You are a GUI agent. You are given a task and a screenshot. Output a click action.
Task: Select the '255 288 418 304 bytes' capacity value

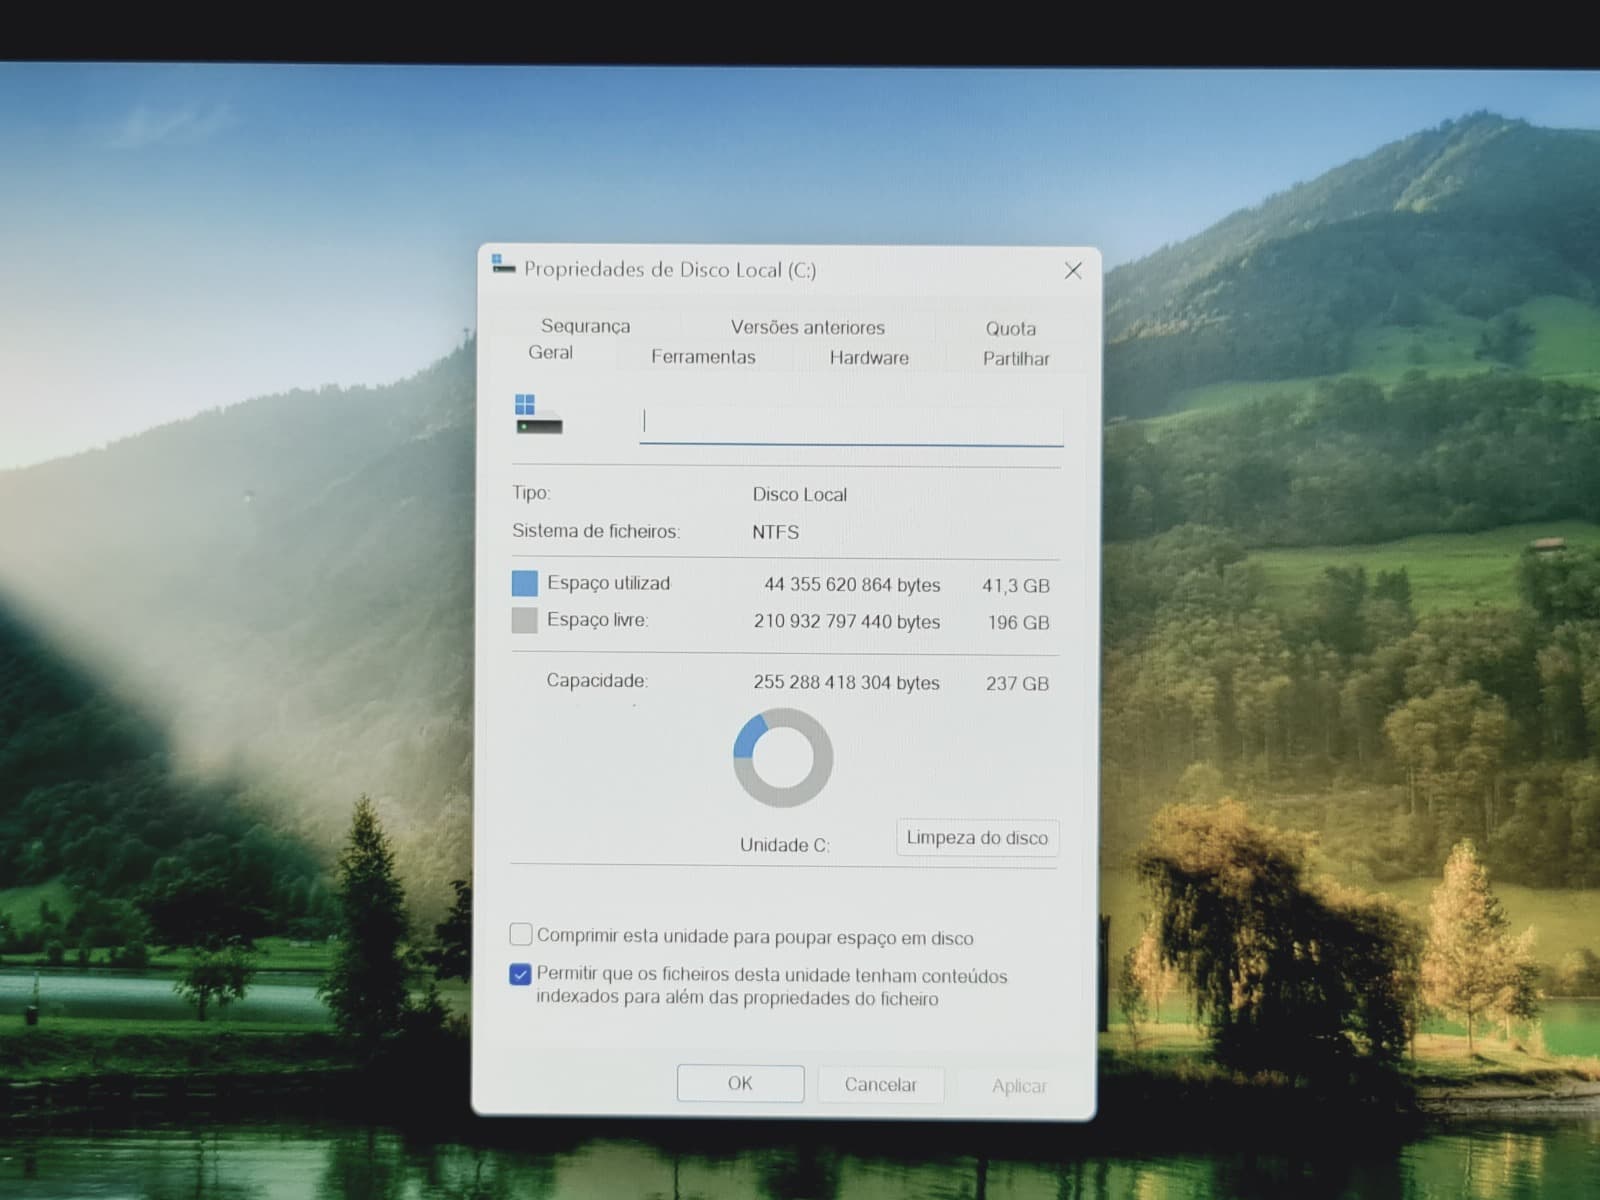click(846, 683)
